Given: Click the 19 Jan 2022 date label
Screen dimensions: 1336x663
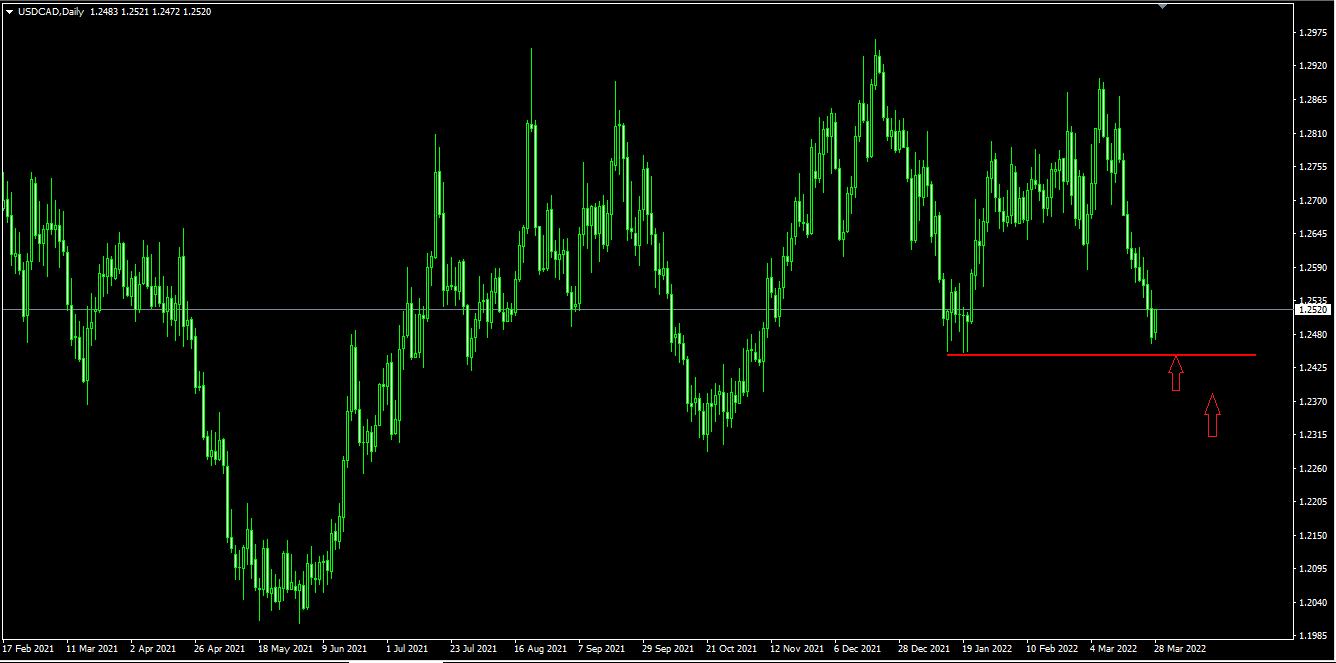Looking at the screenshot, I should [x=987, y=648].
